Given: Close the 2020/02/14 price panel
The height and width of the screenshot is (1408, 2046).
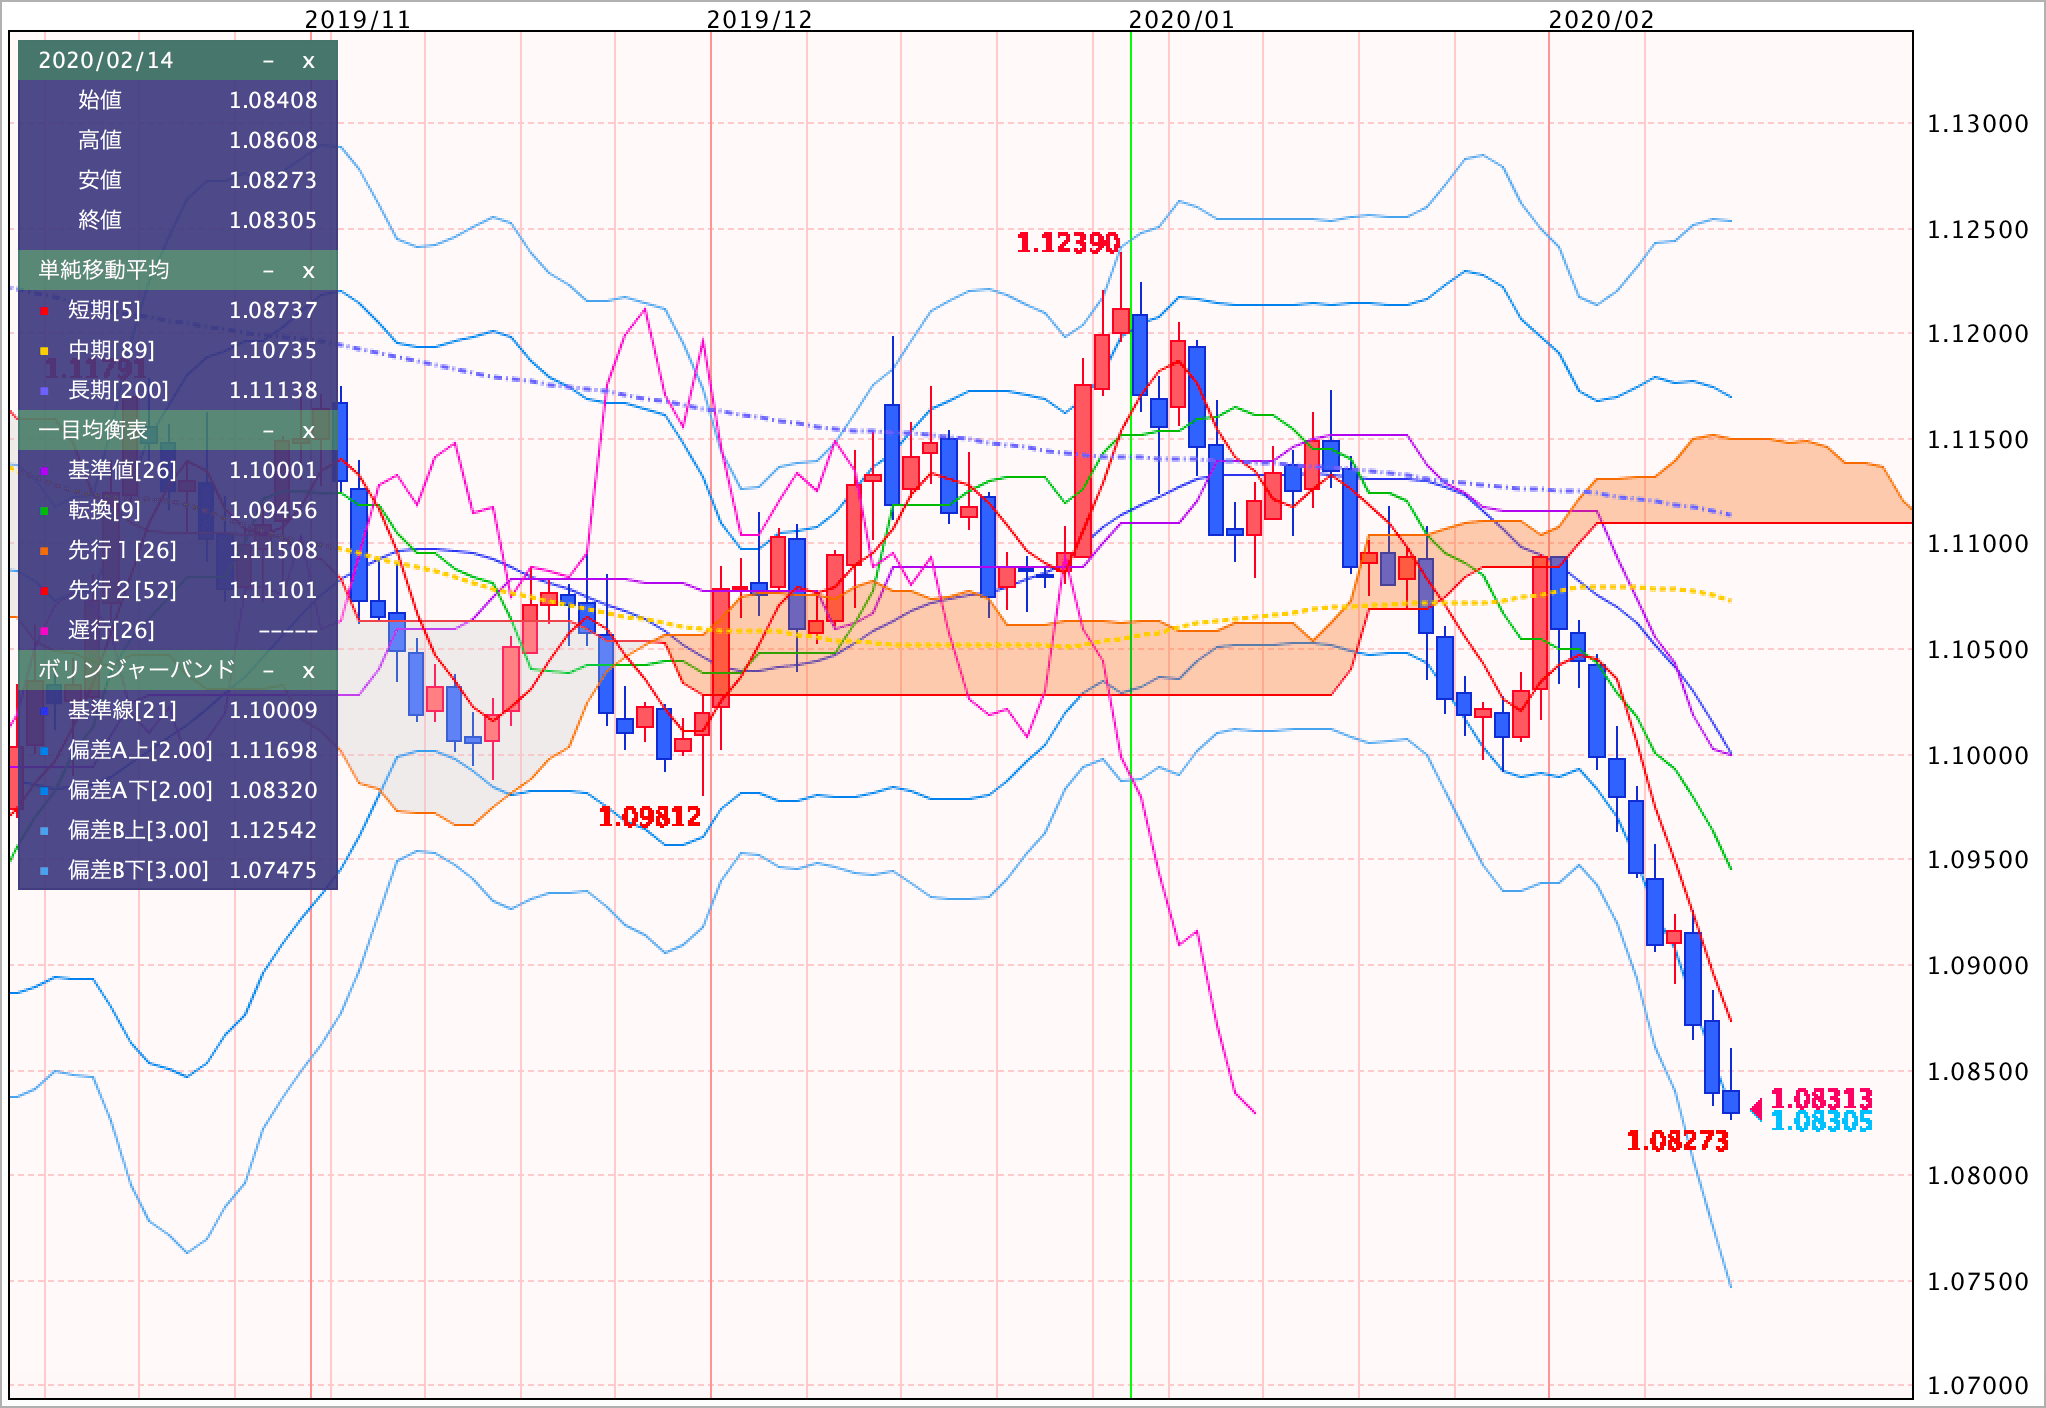Looking at the screenshot, I should click(308, 61).
